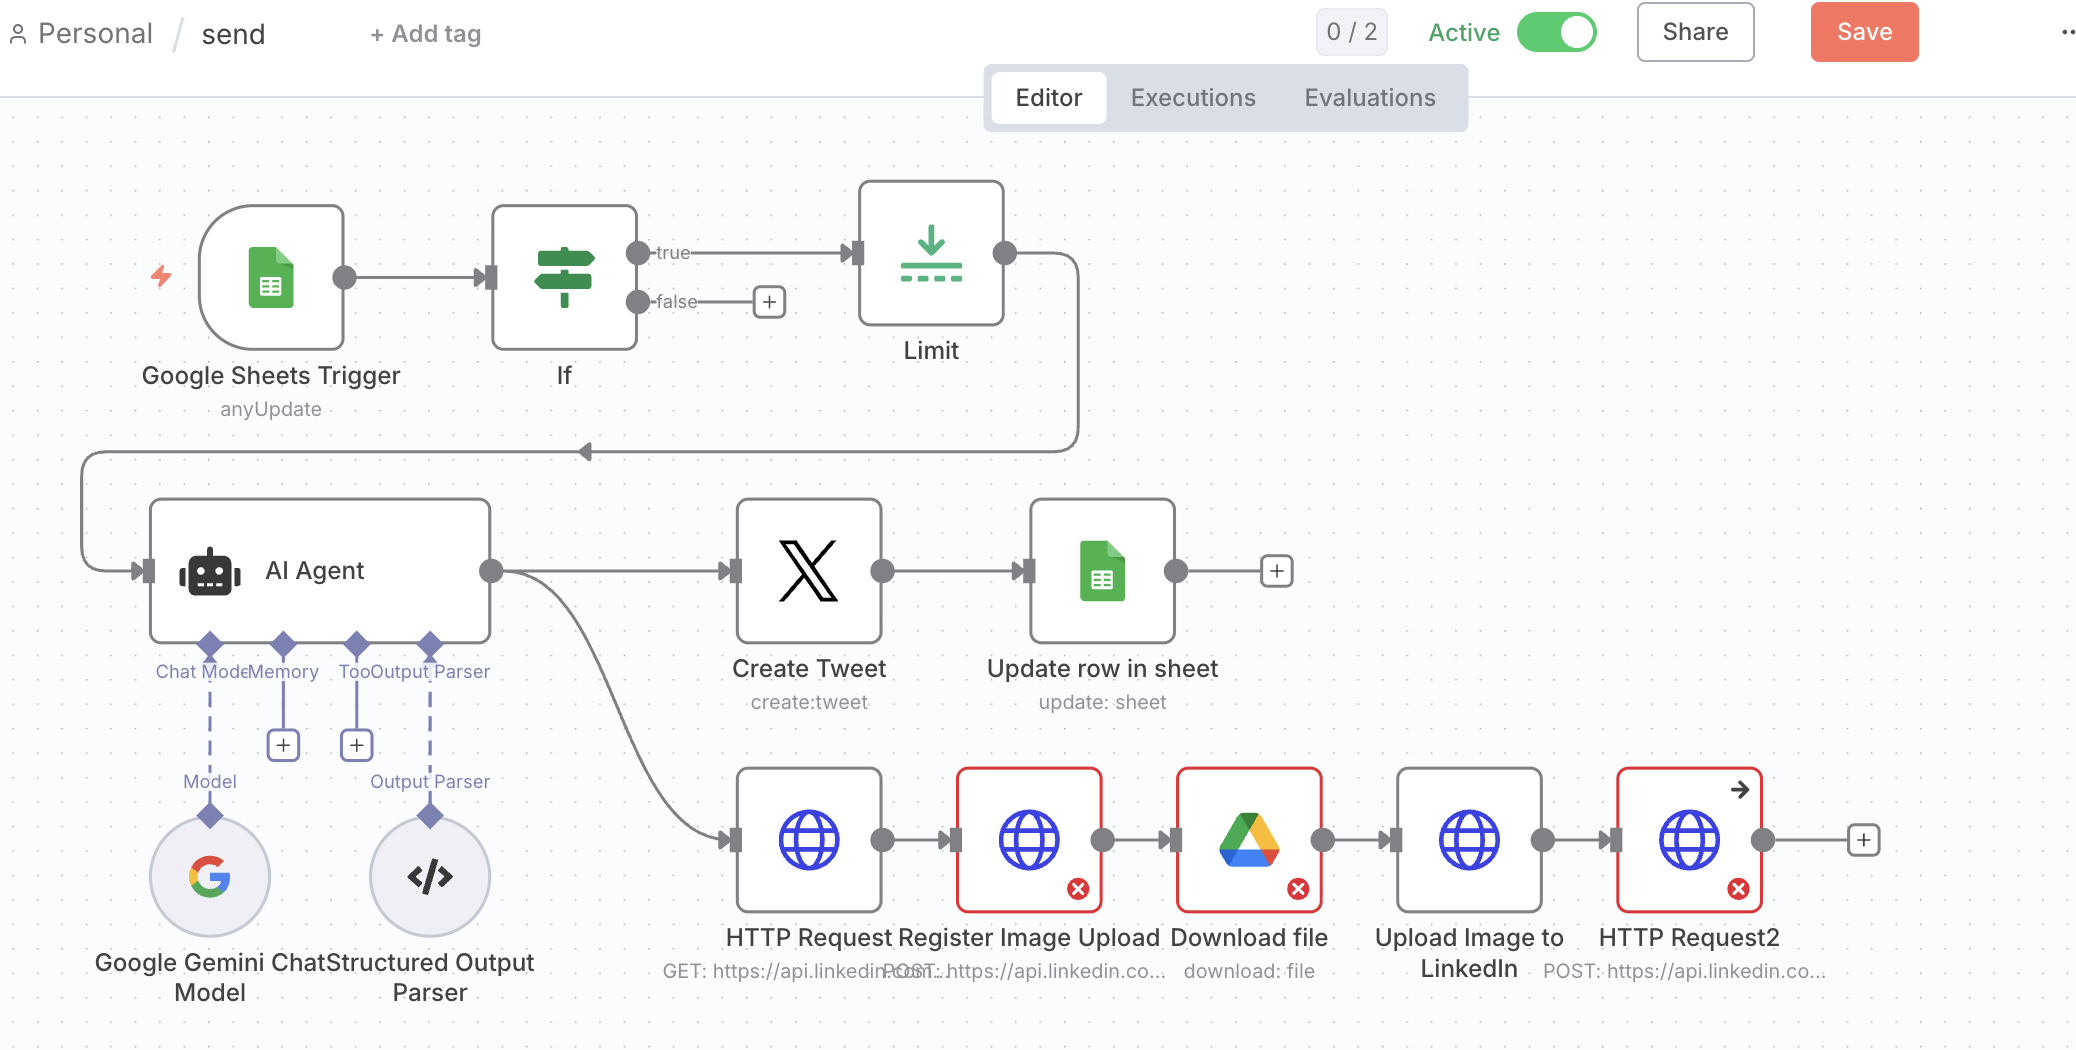
Task: Add a node after Update row in sheet
Action: click(x=1277, y=571)
